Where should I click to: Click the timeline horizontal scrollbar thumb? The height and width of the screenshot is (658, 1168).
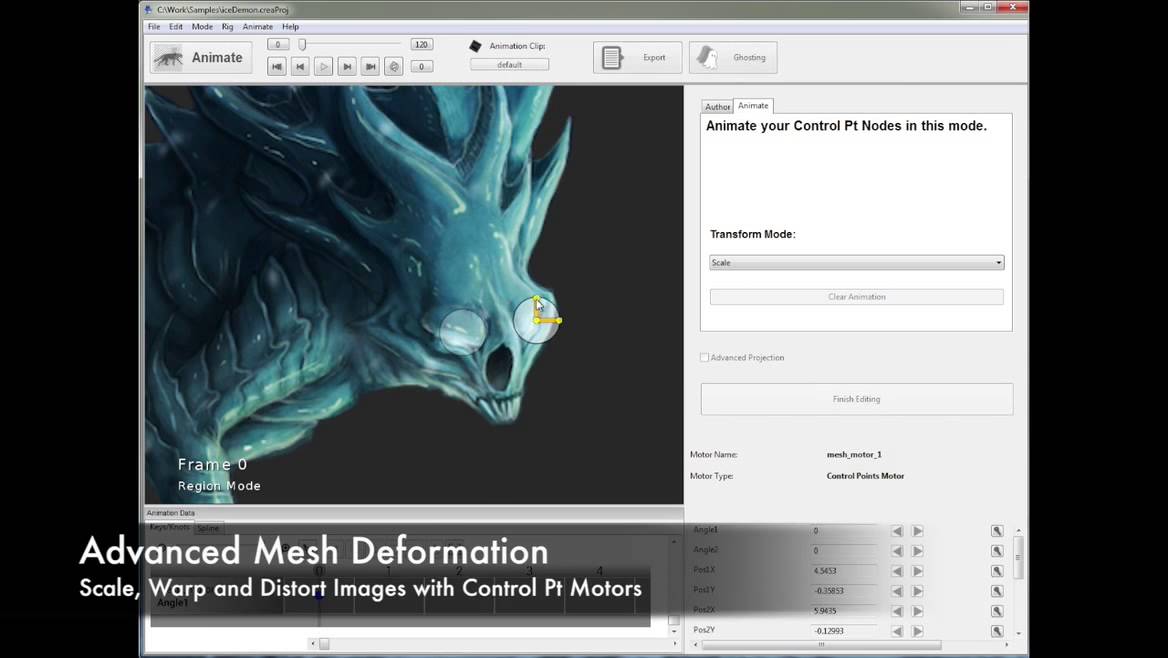[324, 644]
